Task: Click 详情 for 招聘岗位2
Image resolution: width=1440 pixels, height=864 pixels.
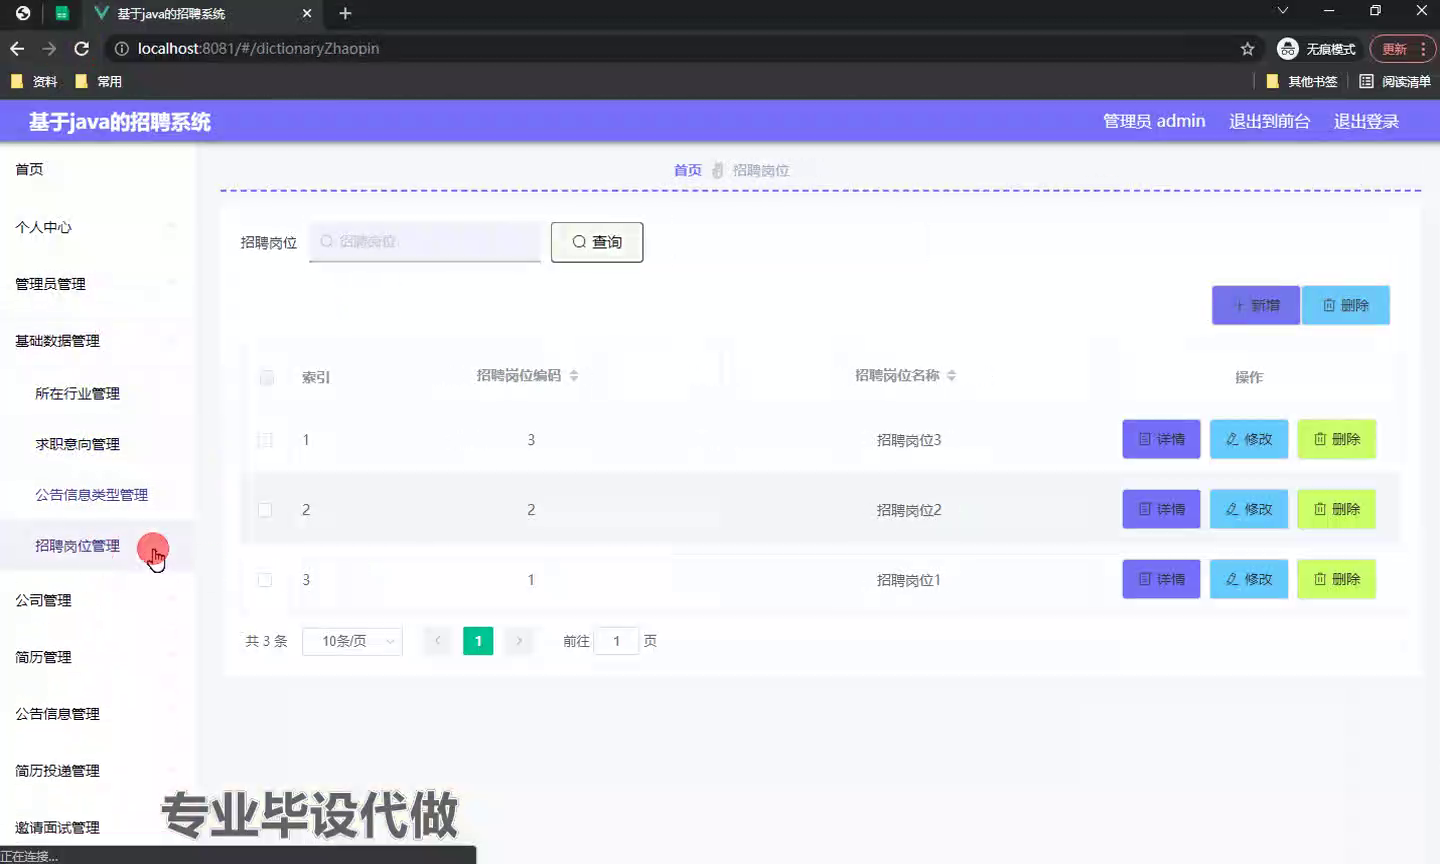Action: (1161, 509)
